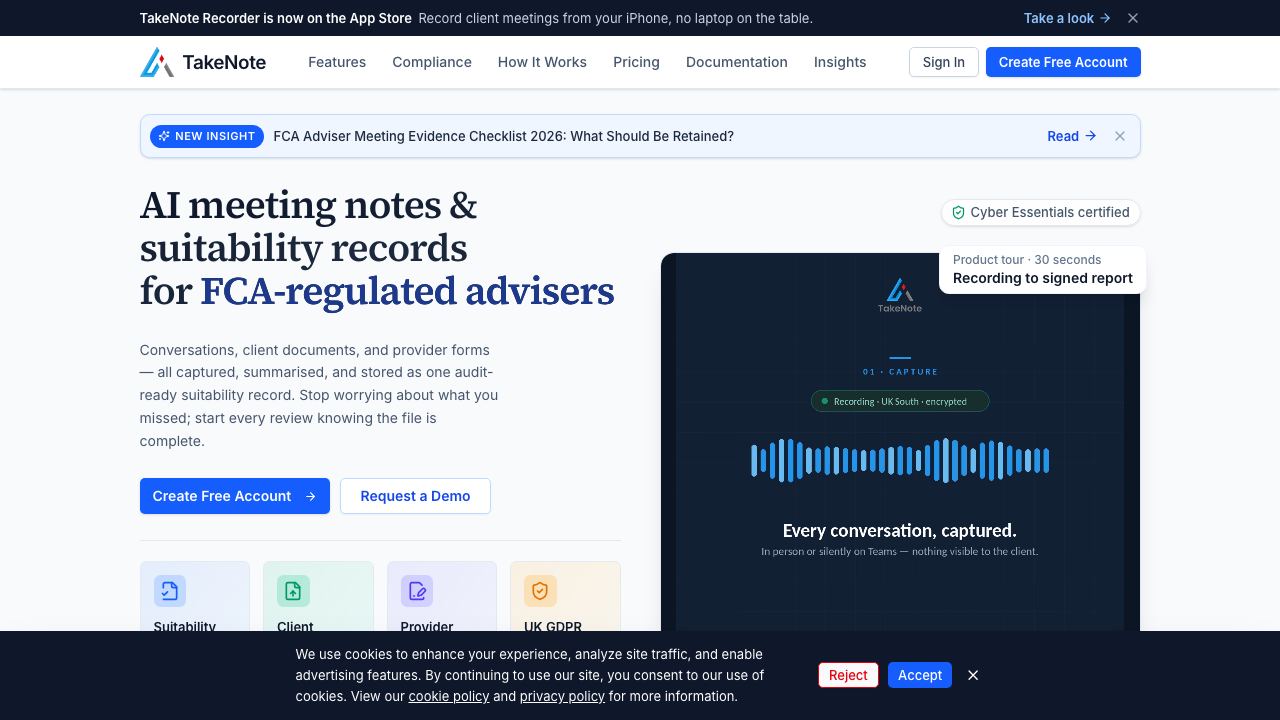Click the Sign In button
The image size is (1280, 720).
tap(944, 62)
